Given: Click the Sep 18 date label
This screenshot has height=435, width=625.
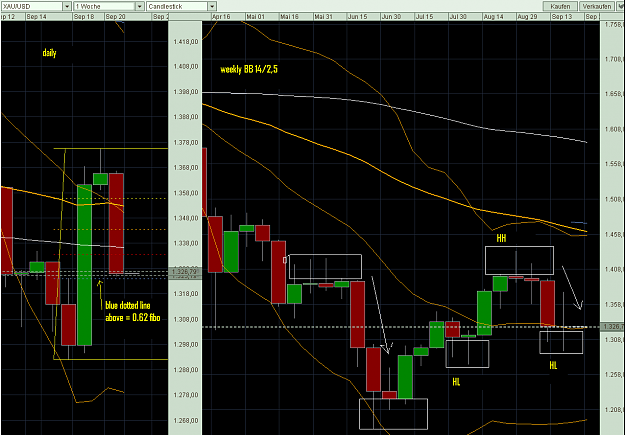Looking at the screenshot, I should (84, 17).
